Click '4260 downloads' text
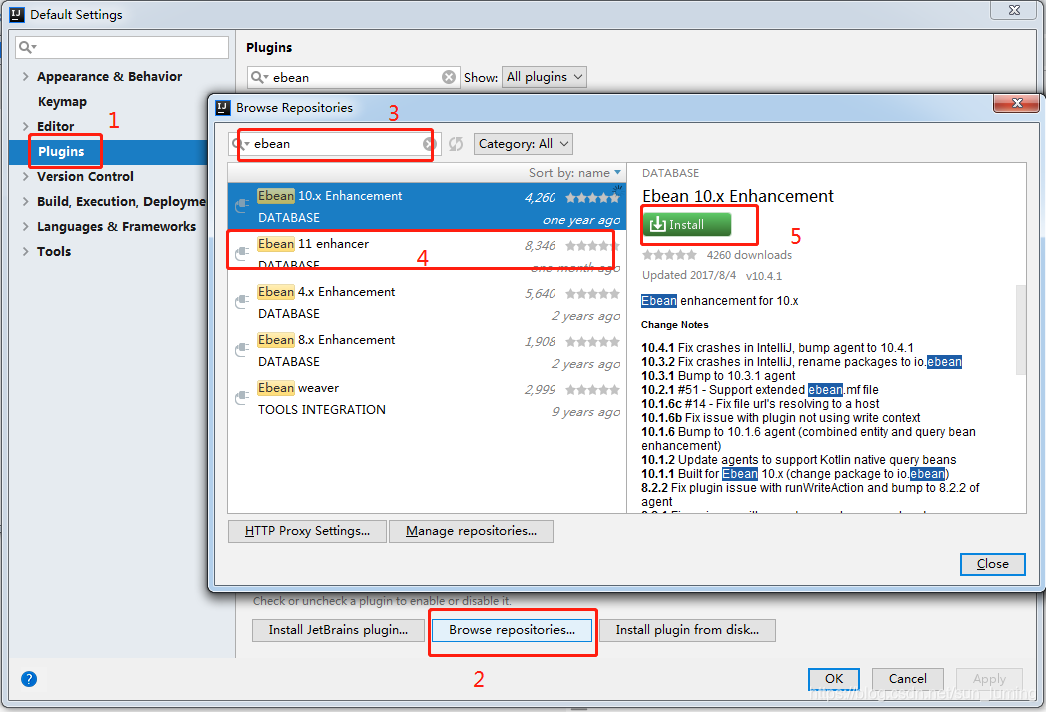Image resolution: width=1046 pixels, height=712 pixels. point(749,255)
